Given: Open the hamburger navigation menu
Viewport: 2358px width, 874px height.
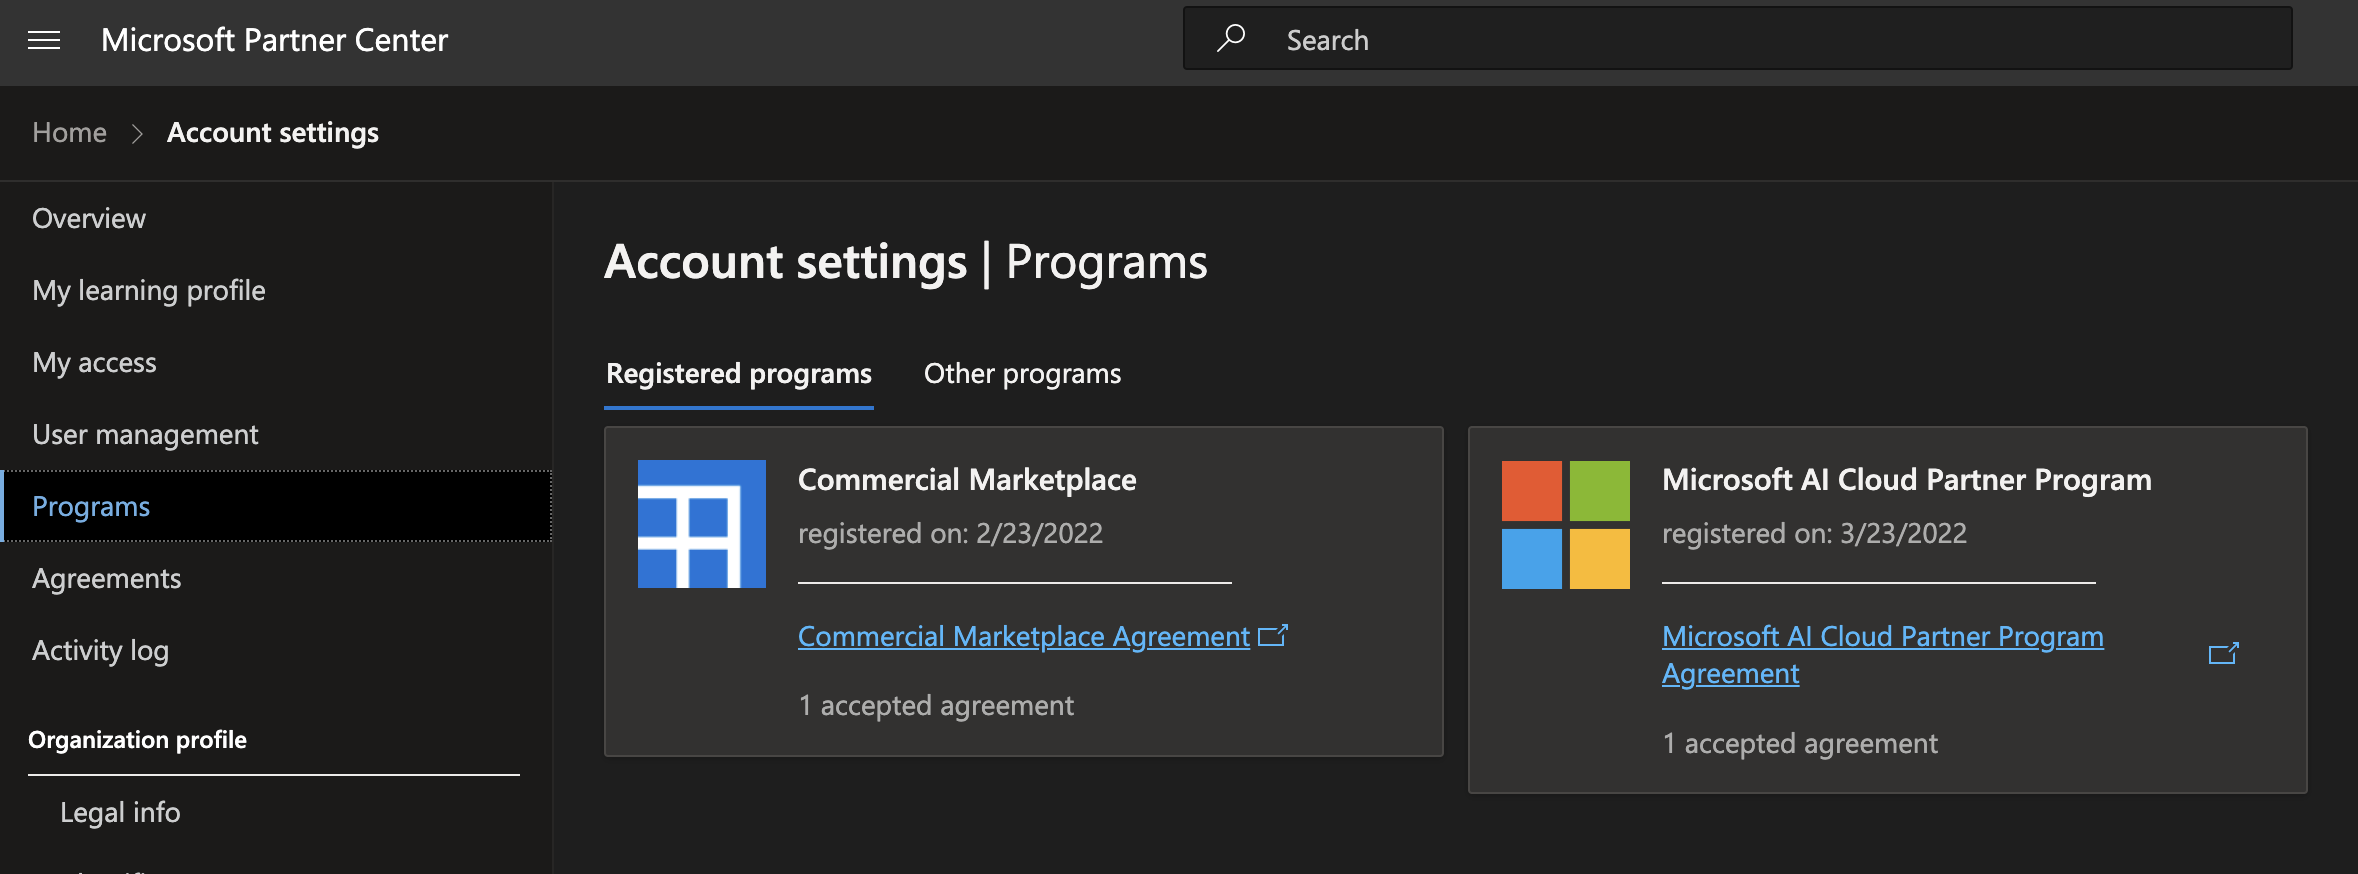Looking at the screenshot, I should pos(44,40).
